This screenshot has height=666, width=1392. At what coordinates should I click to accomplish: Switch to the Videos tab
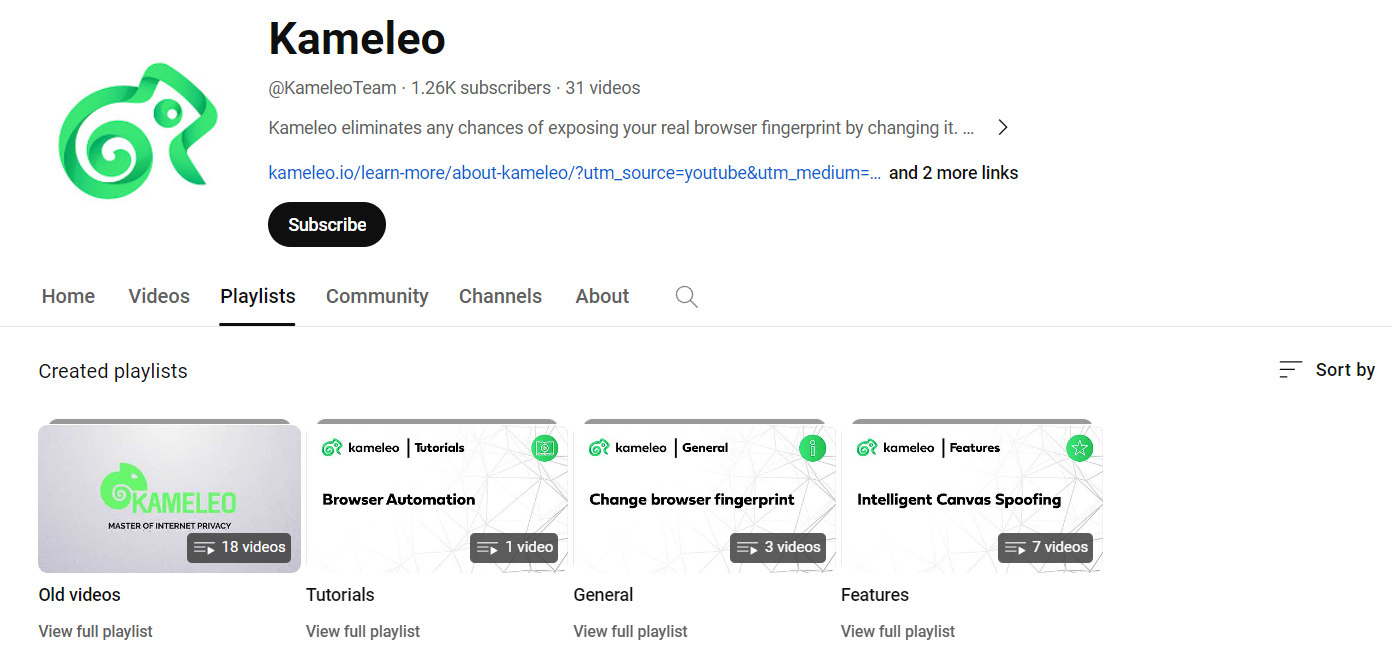(x=159, y=296)
